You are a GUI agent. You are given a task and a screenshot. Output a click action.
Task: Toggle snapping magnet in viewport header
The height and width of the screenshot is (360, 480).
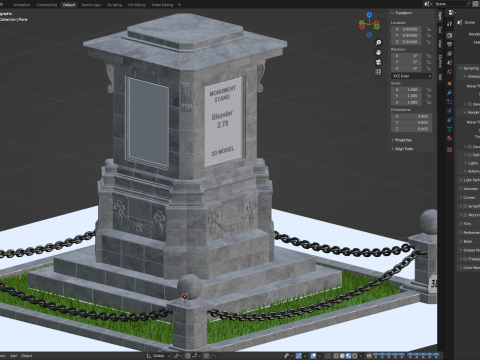tap(188, 356)
